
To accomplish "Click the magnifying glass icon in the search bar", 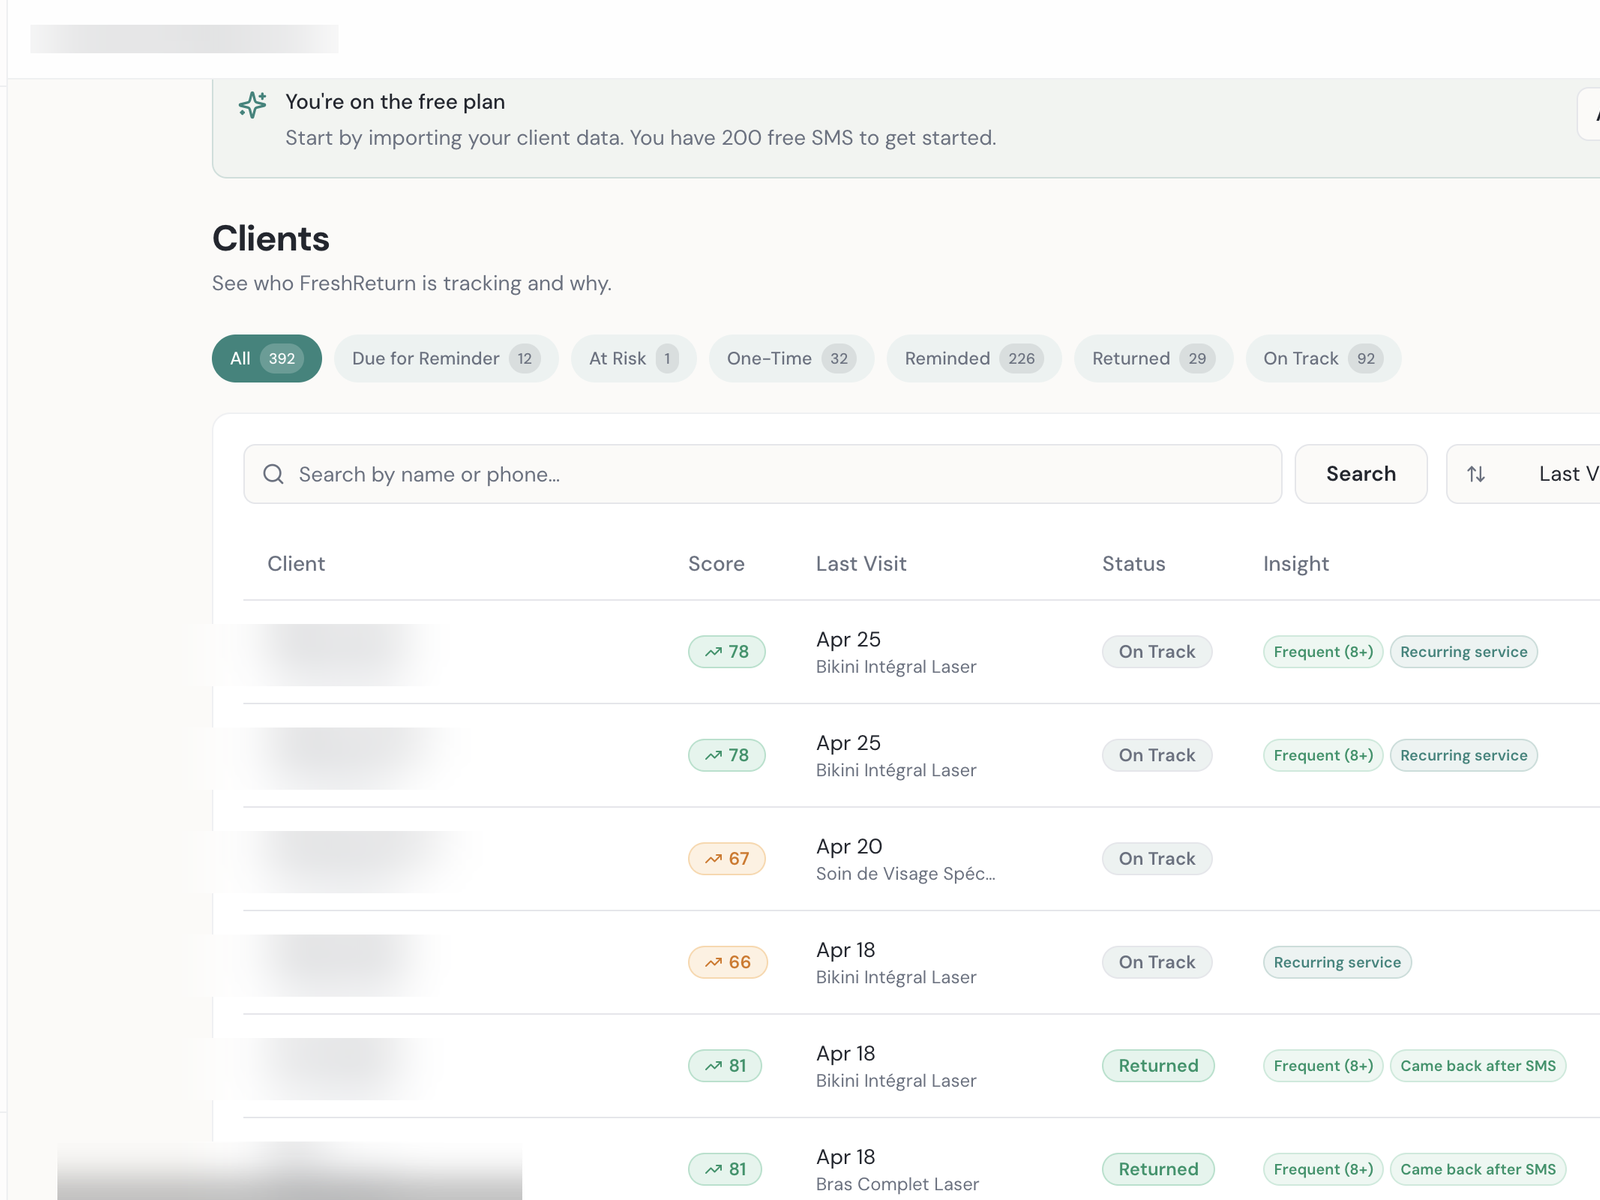I will pos(273,474).
